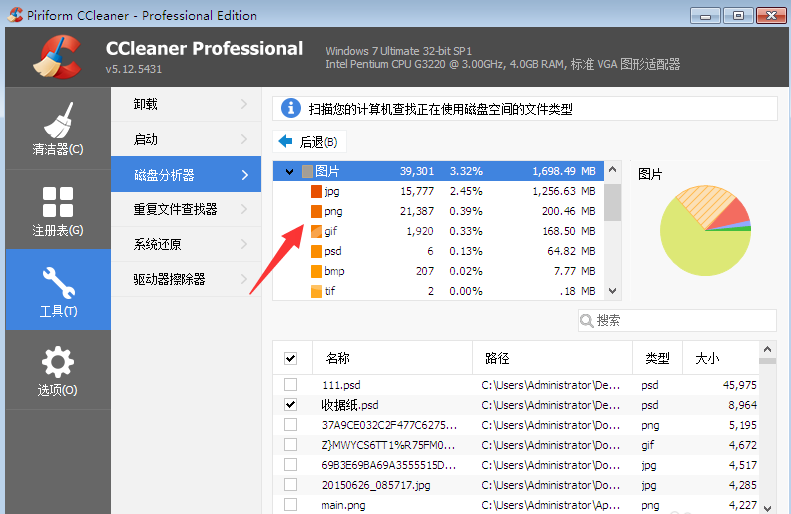Click the chevron next to 启动
791x514 pixels.
click(244, 139)
